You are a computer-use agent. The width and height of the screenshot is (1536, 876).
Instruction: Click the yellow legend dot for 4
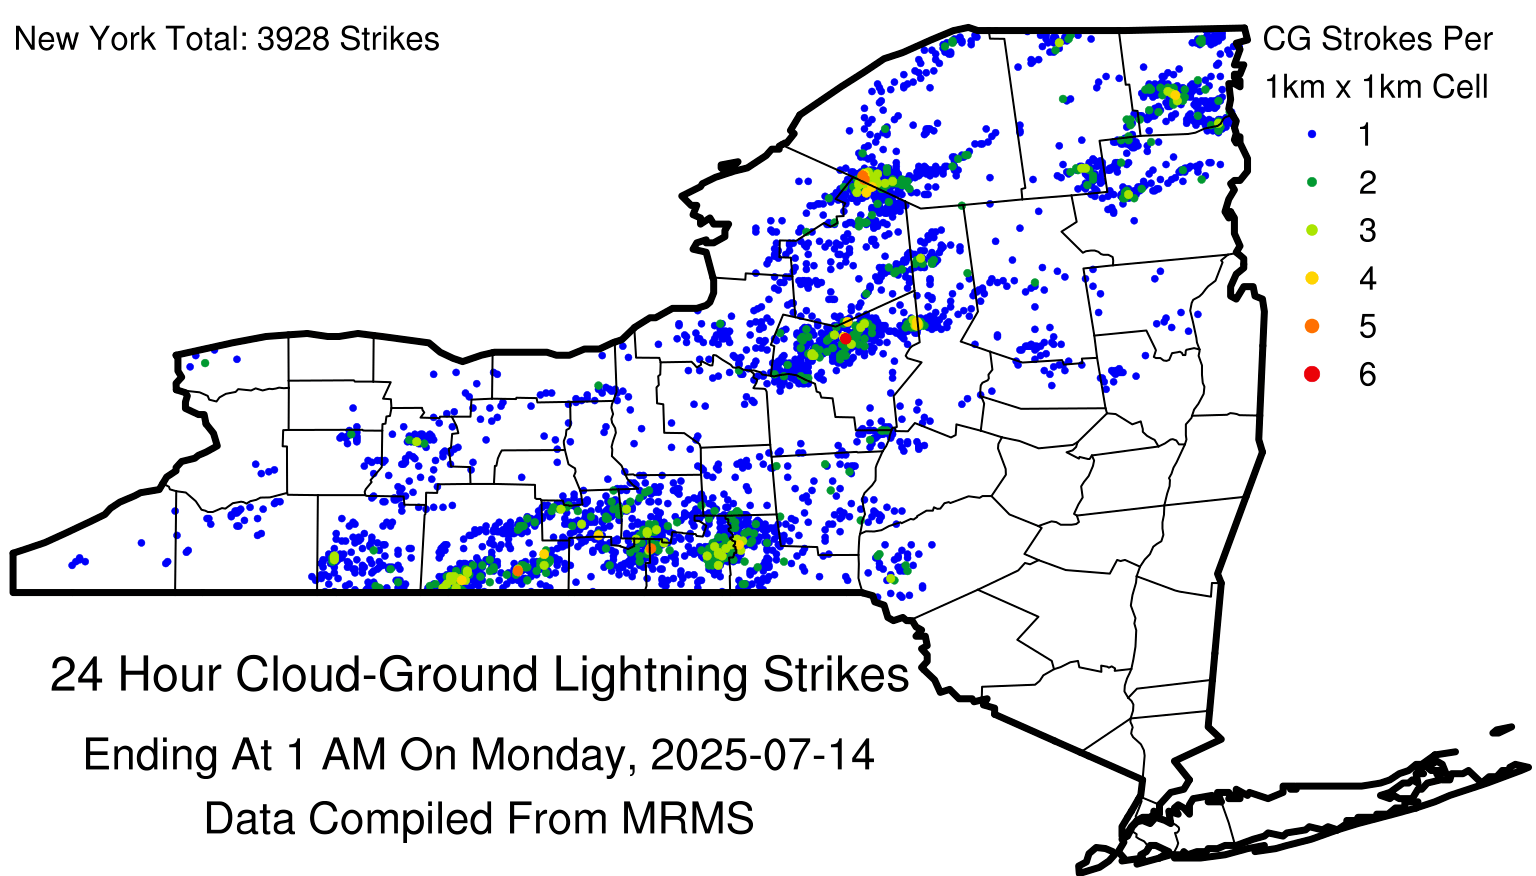click(x=1312, y=278)
